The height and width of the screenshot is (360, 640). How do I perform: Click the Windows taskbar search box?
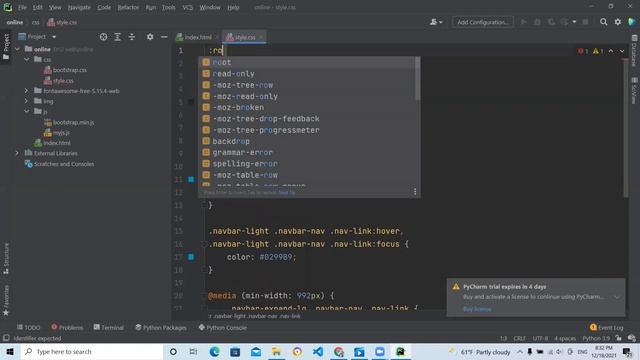point(92,351)
